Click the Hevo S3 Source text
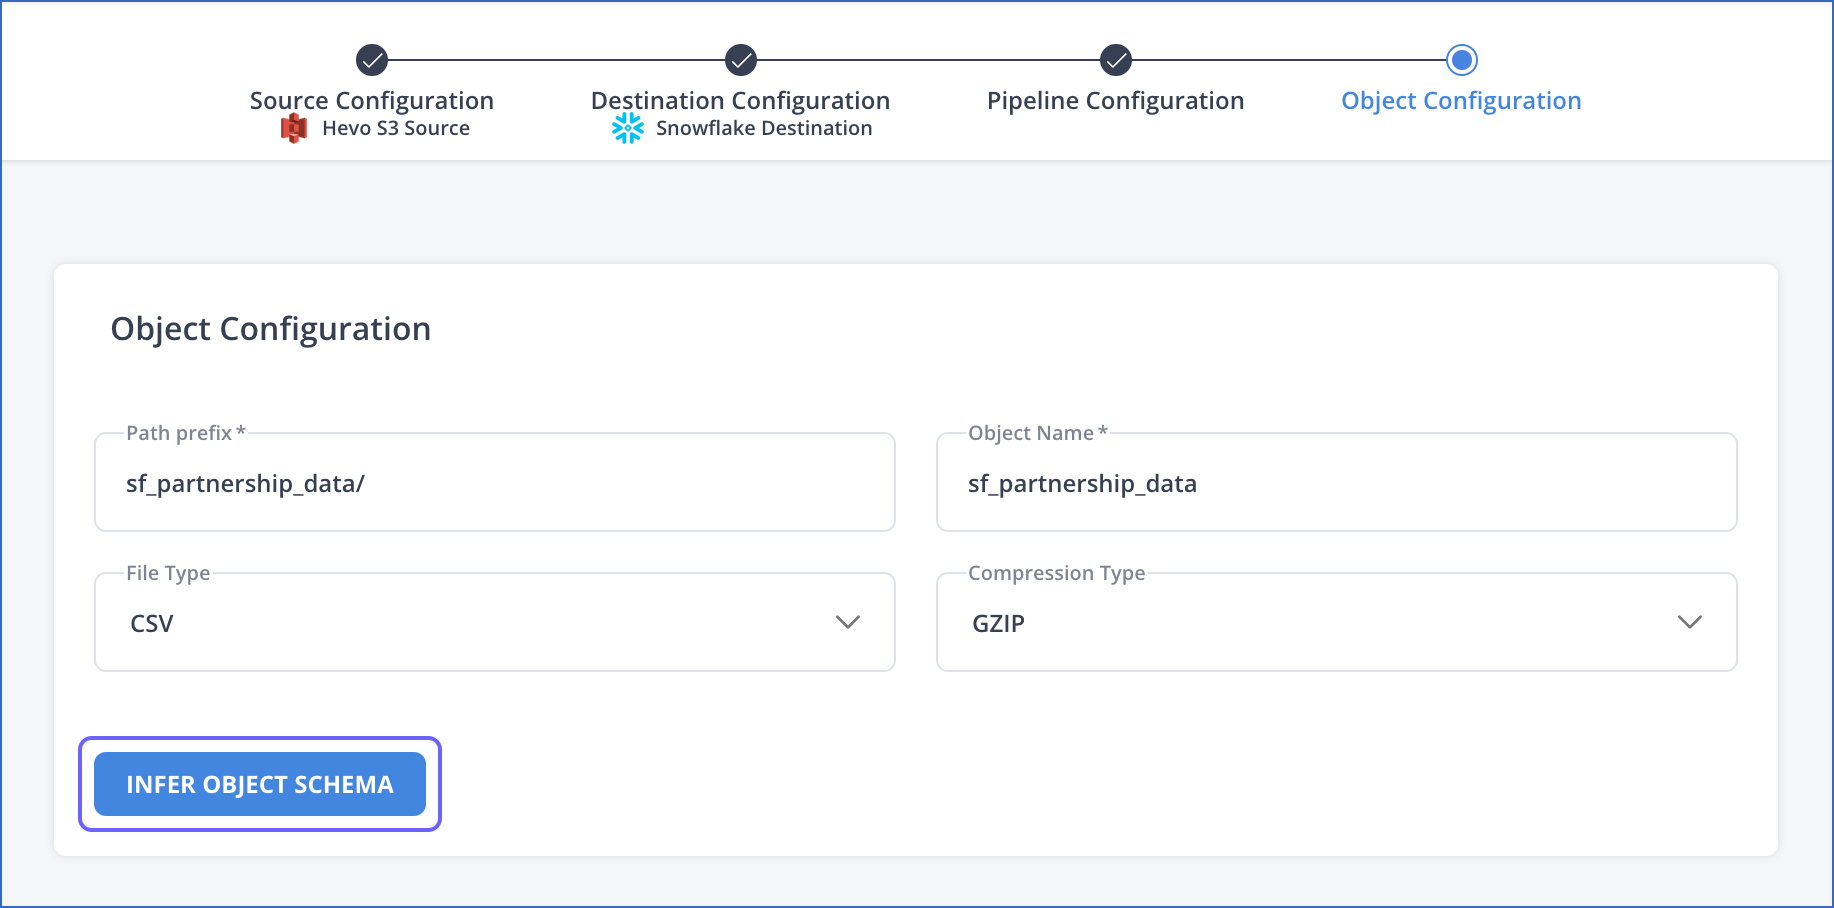Image resolution: width=1834 pixels, height=908 pixels. tap(396, 128)
